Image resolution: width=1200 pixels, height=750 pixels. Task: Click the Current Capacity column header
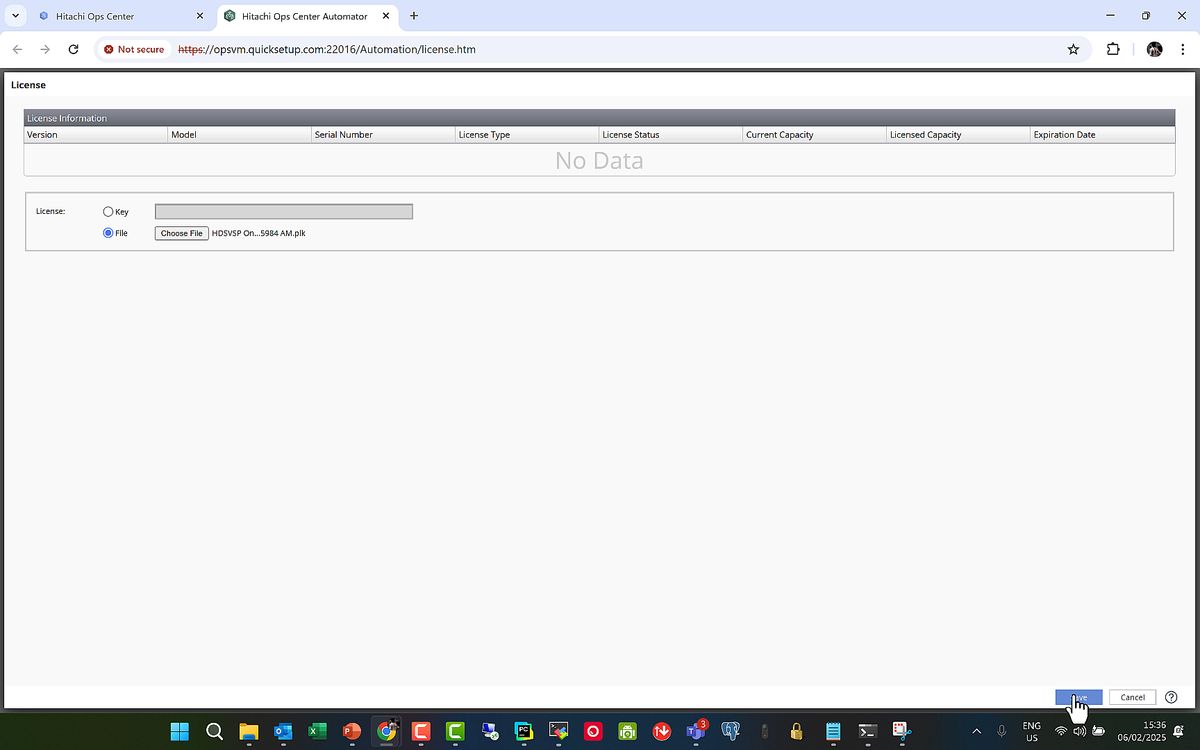(815, 134)
